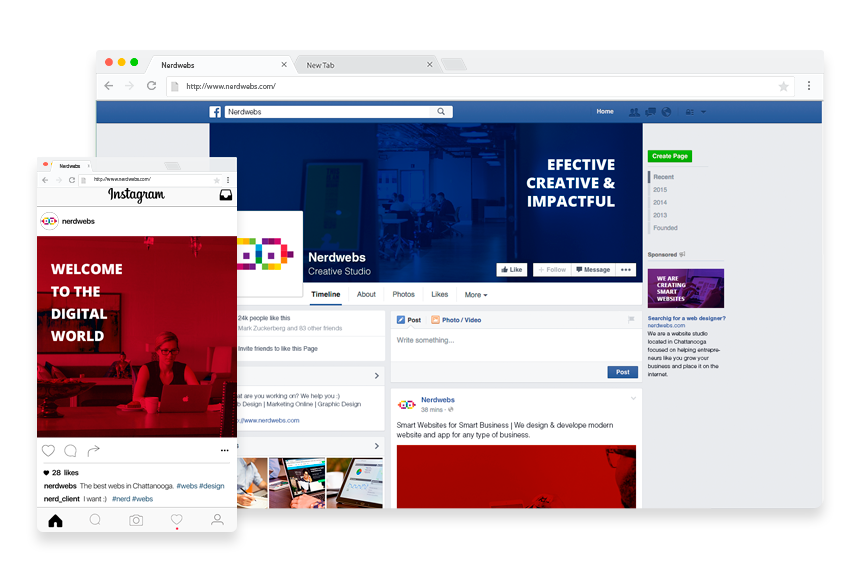Viewport: 858px width, 583px height.
Task: Click the sponsored ad image for smart websites
Action: (x=686, y=288)
